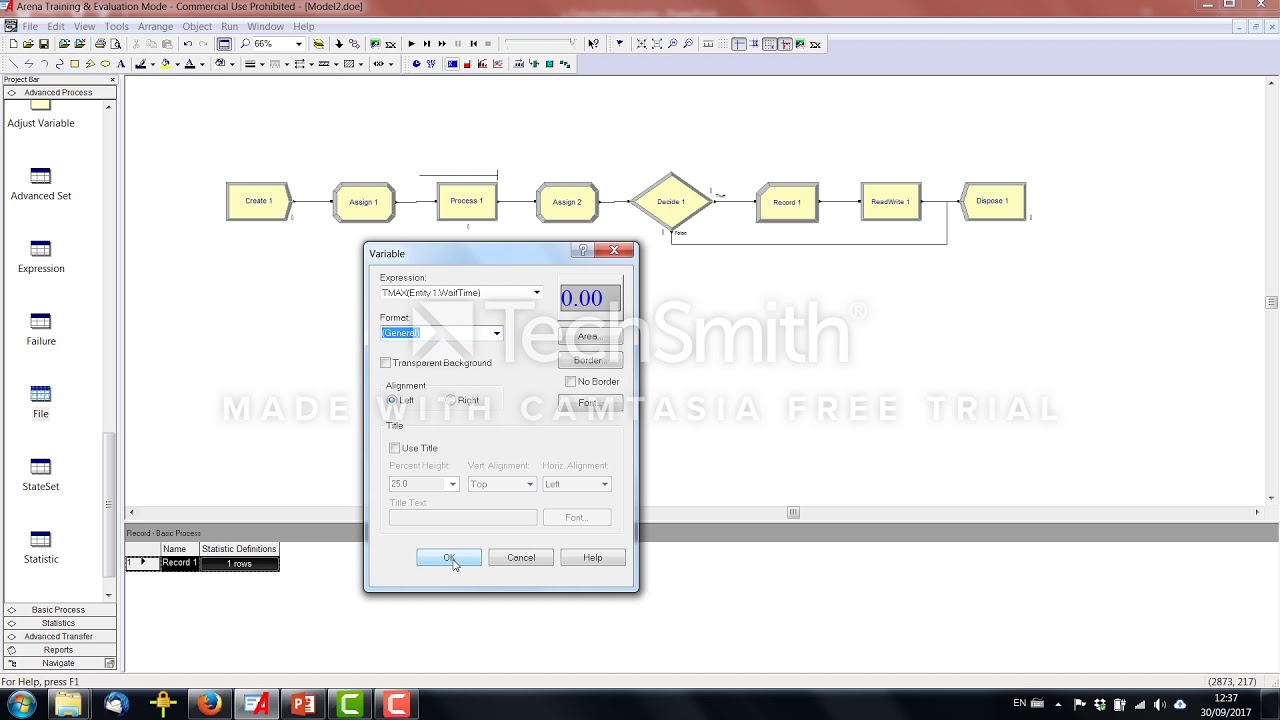Expand the Advanced Transfer panel
The height and width of the screenshot is (720, 1280).
pyautogui.click(x=58, y=637)
